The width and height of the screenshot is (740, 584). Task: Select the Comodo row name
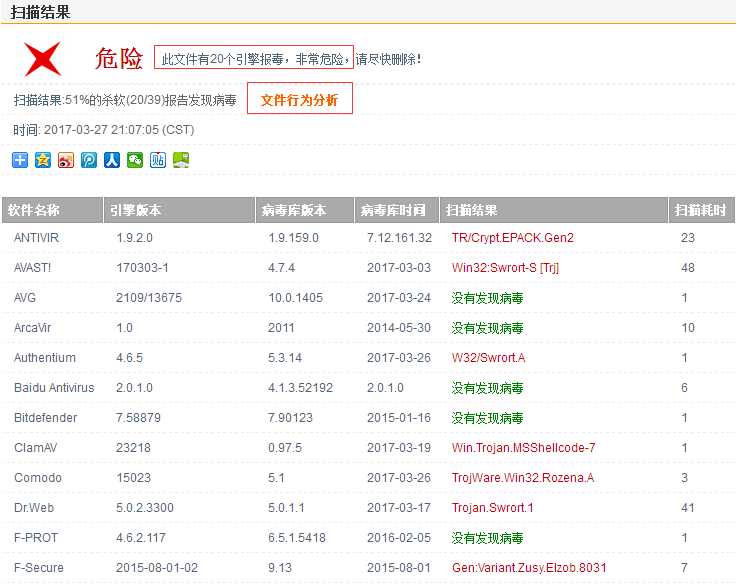(x=38, y=478)
